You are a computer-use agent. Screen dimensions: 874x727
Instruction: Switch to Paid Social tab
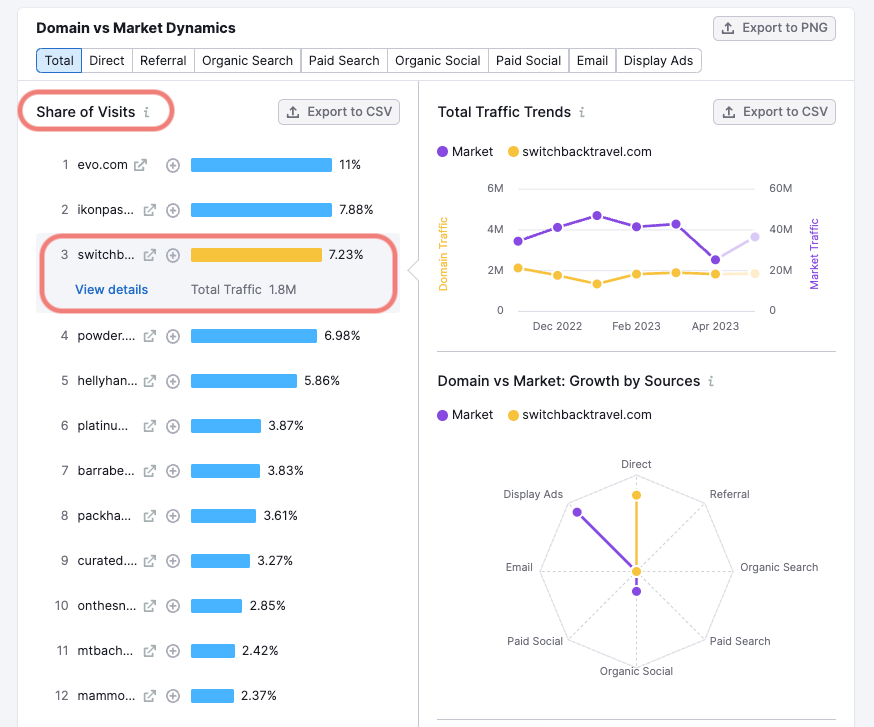(528, 61)
